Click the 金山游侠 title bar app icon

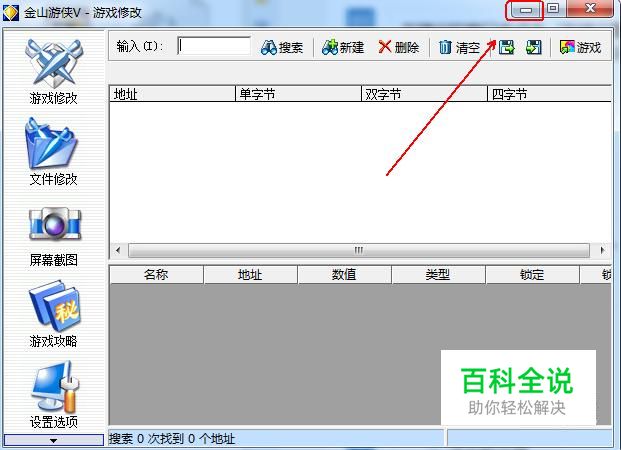11,13
